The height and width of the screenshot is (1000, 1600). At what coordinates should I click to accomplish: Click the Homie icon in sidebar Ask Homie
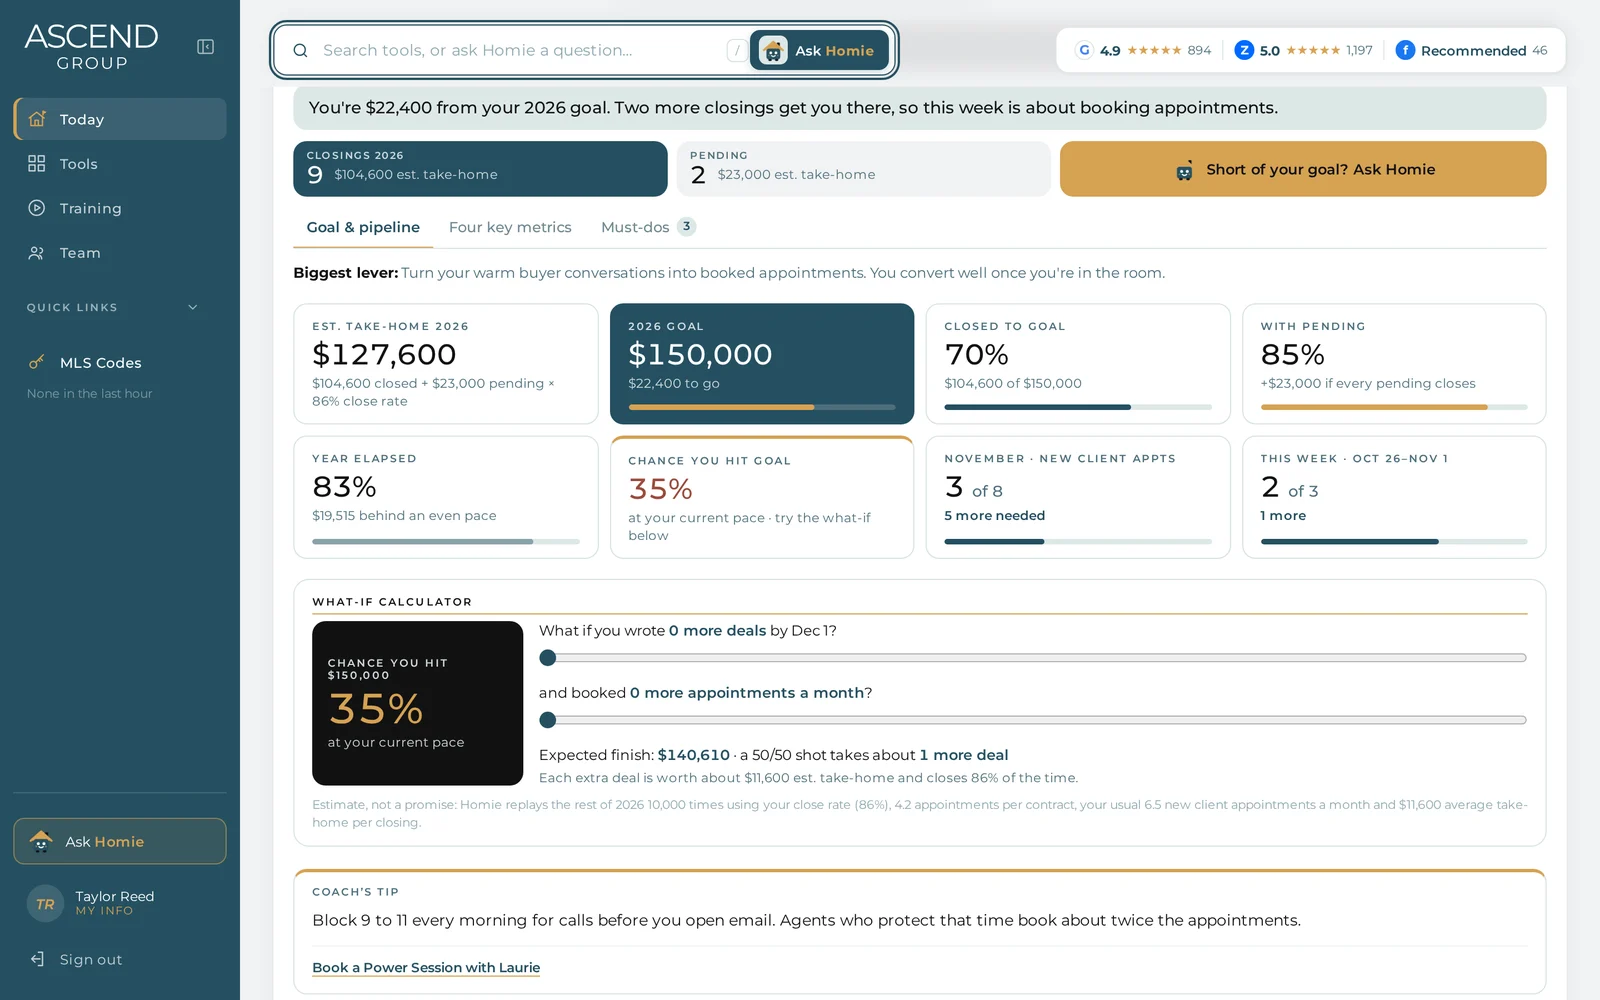point(41,841)
